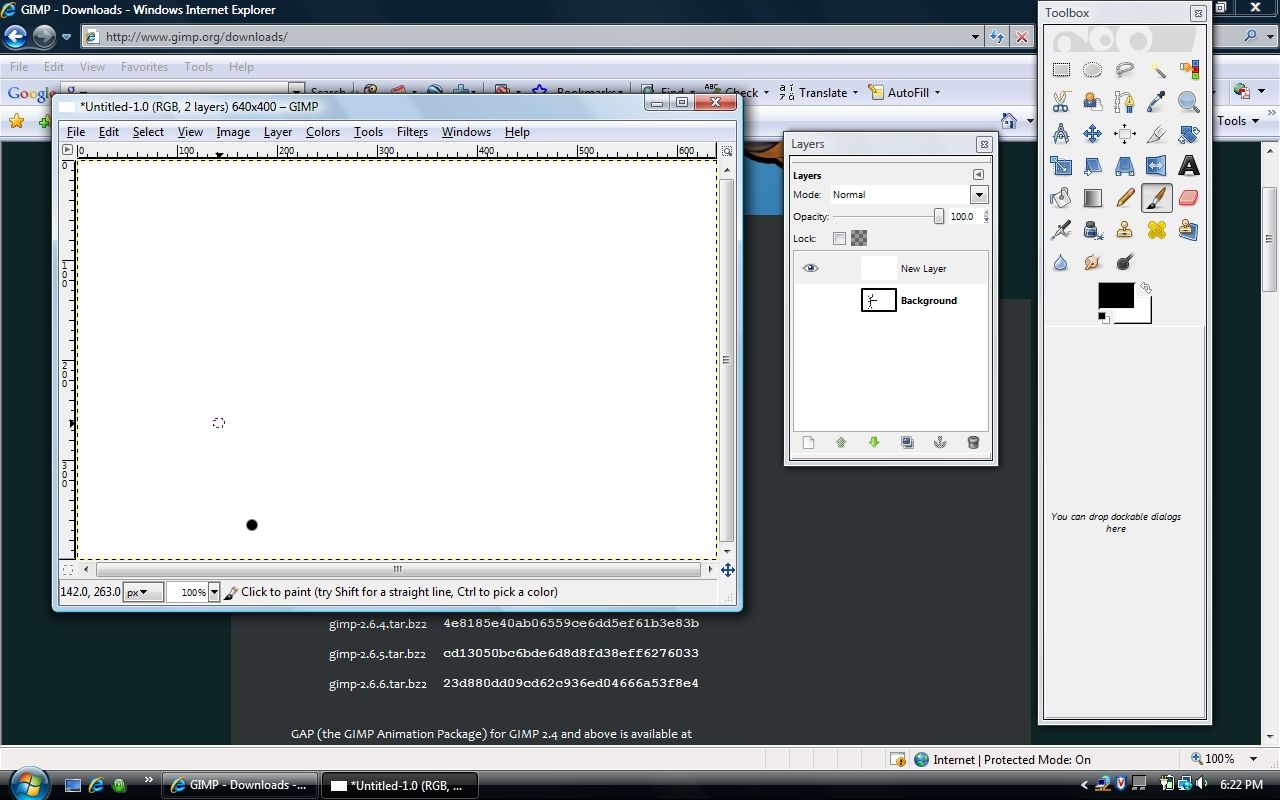Toggle the alpha channel lock in Layers

tap(858, 238)
